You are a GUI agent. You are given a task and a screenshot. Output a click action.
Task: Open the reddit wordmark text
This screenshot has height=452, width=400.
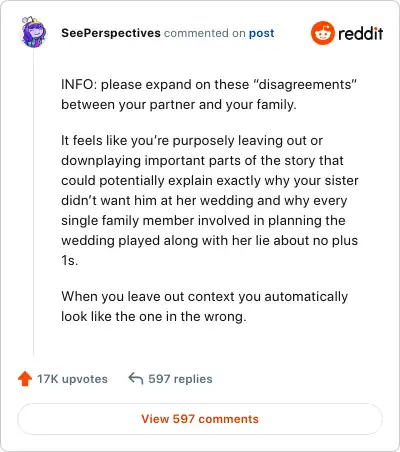360,33
